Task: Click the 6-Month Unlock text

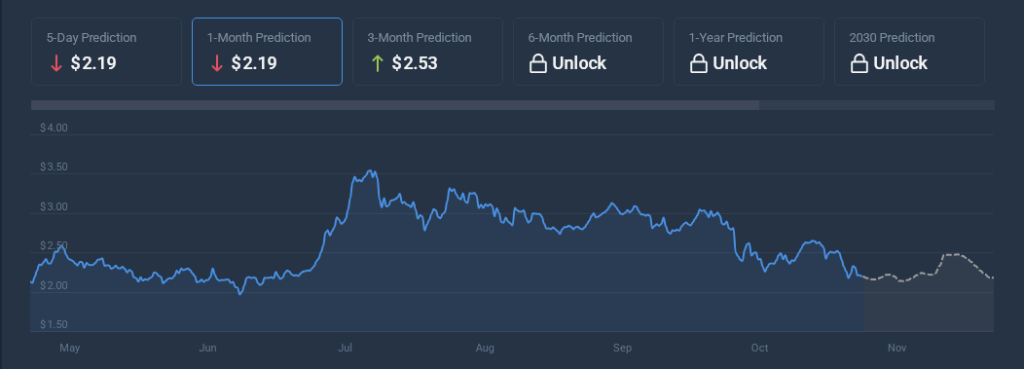Action: pyautogui.click(x=579, y=63)
